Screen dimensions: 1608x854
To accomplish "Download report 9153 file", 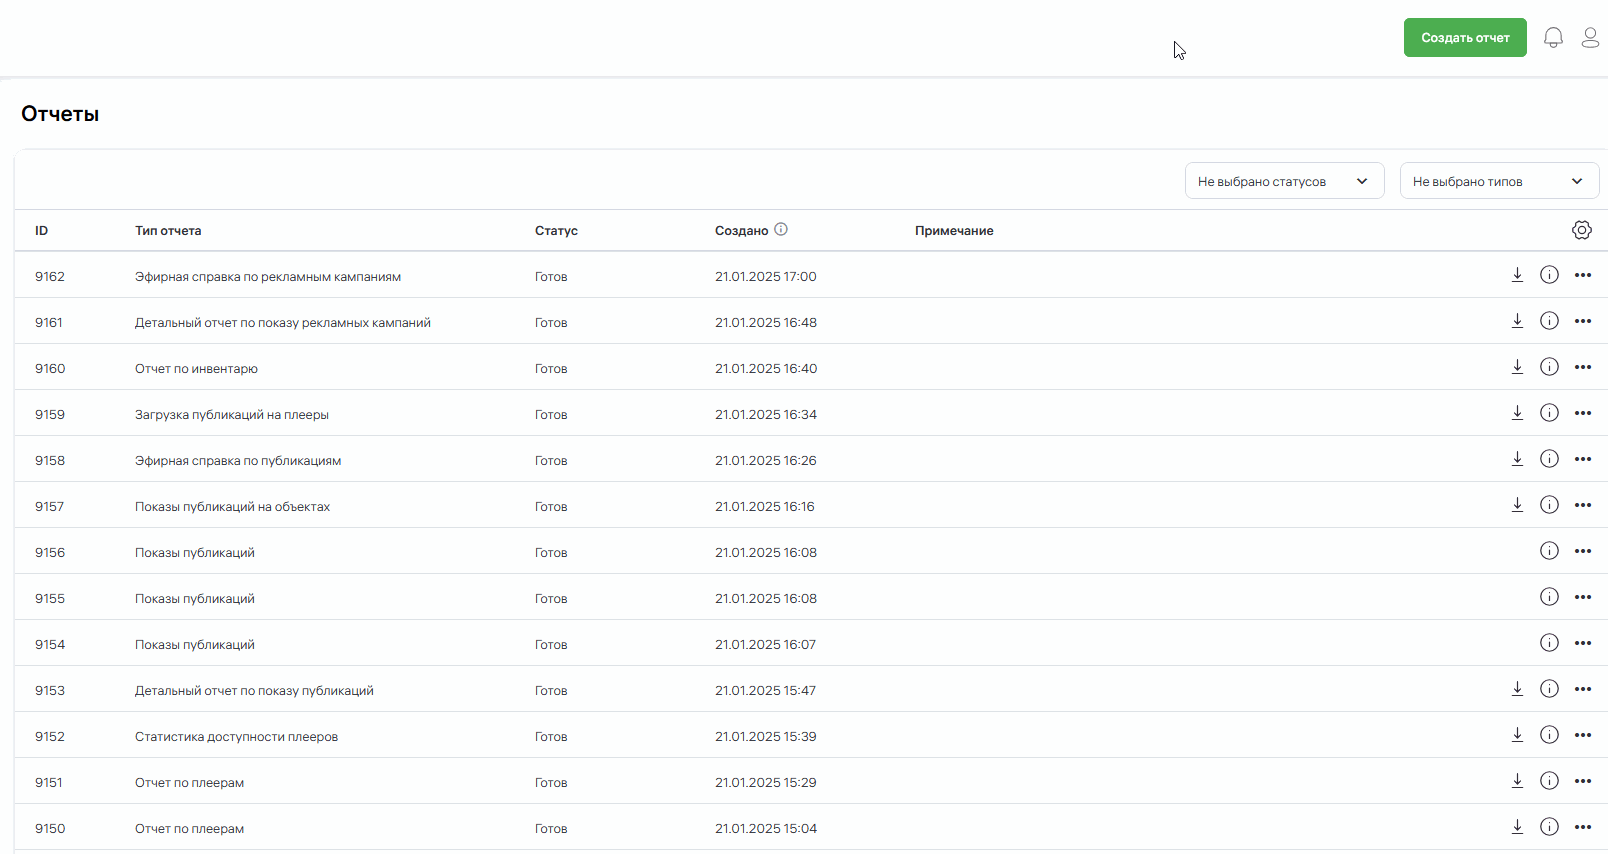I will coord(1517,689).
